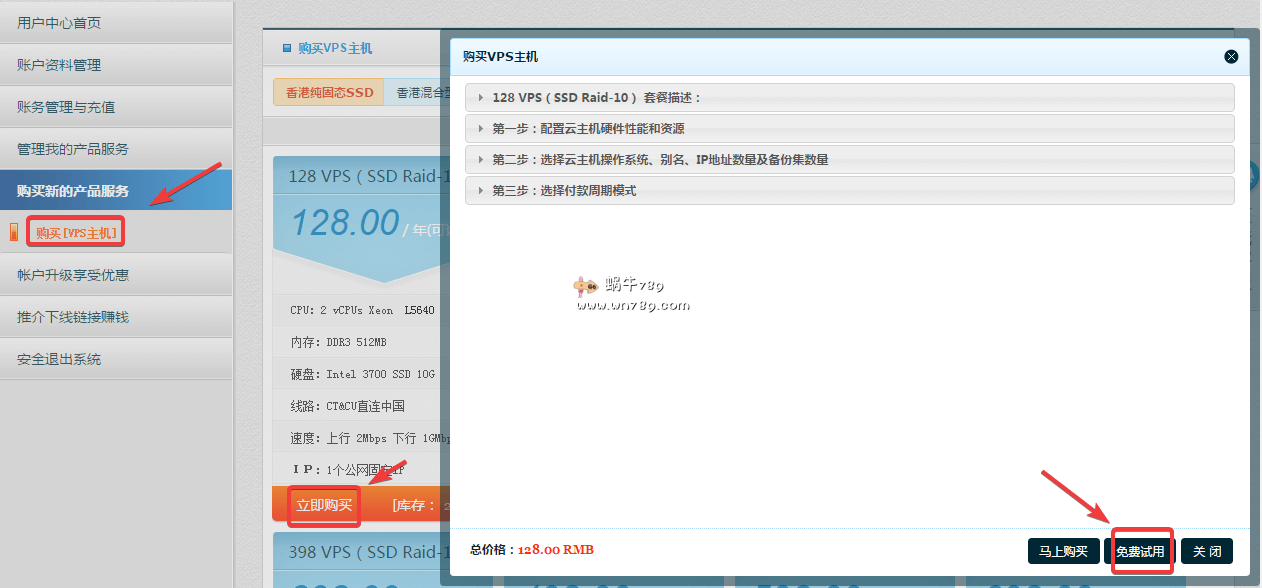Screen dimensions: 1262x588
Task: Switch to 香港纯固态SSD tab
Action: tap(329, 93)
